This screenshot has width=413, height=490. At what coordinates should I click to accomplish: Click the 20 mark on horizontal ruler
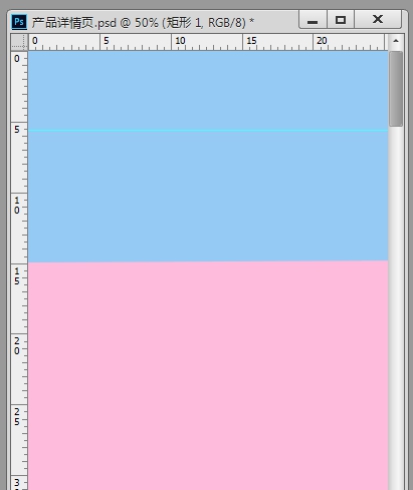point(322,41)
